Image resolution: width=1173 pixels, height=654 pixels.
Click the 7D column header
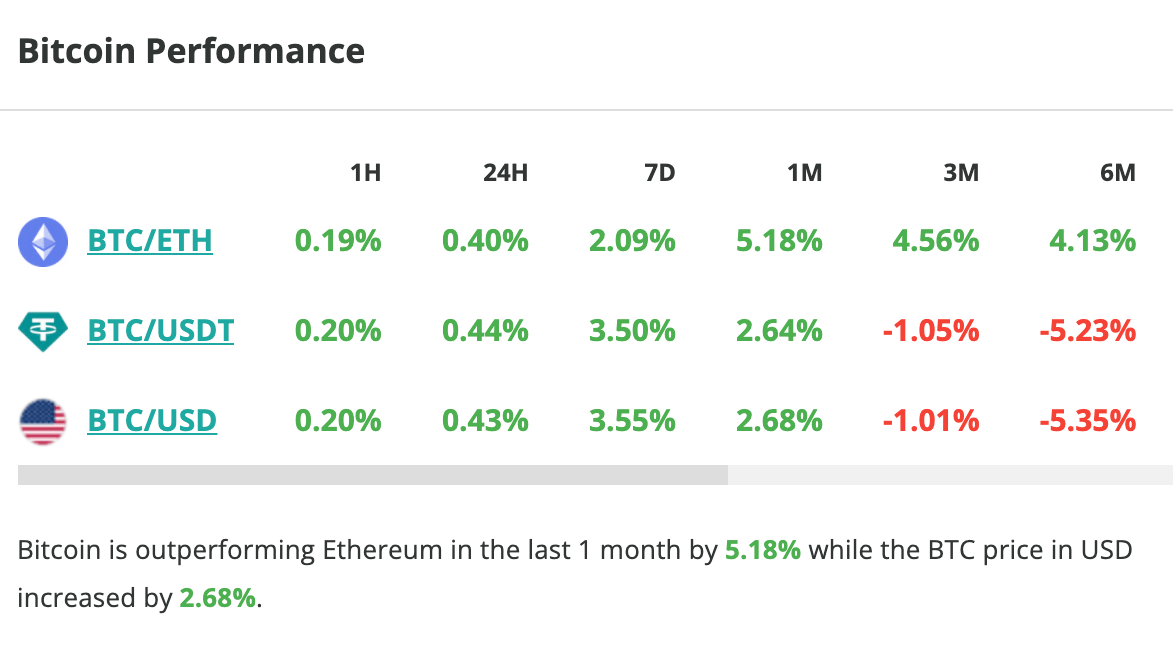click(659, 173)
